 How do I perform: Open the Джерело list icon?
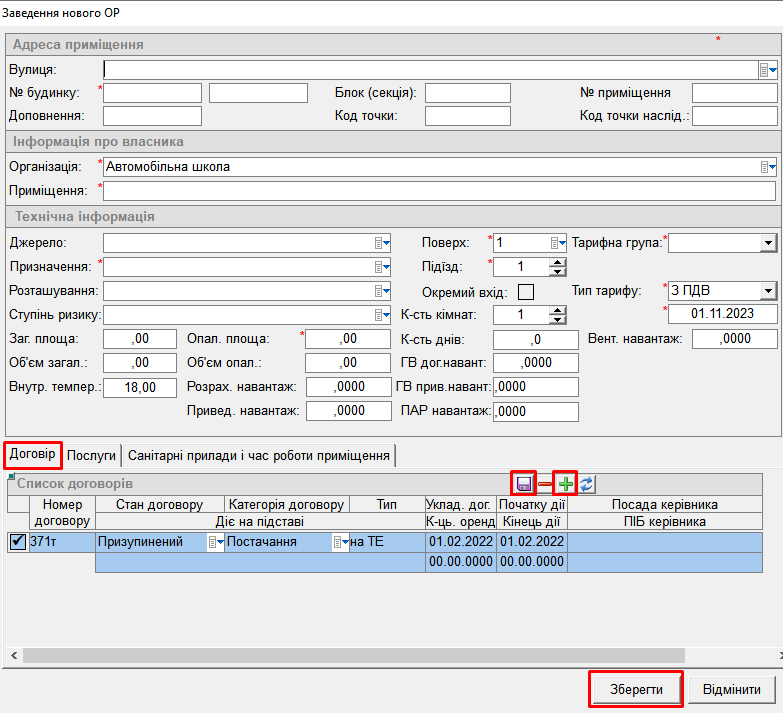(381, 243)
